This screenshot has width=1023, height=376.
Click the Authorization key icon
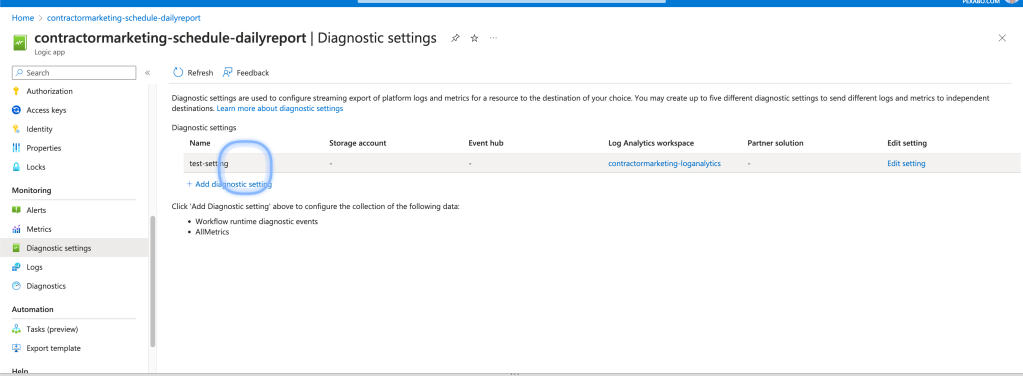(16, 91)
